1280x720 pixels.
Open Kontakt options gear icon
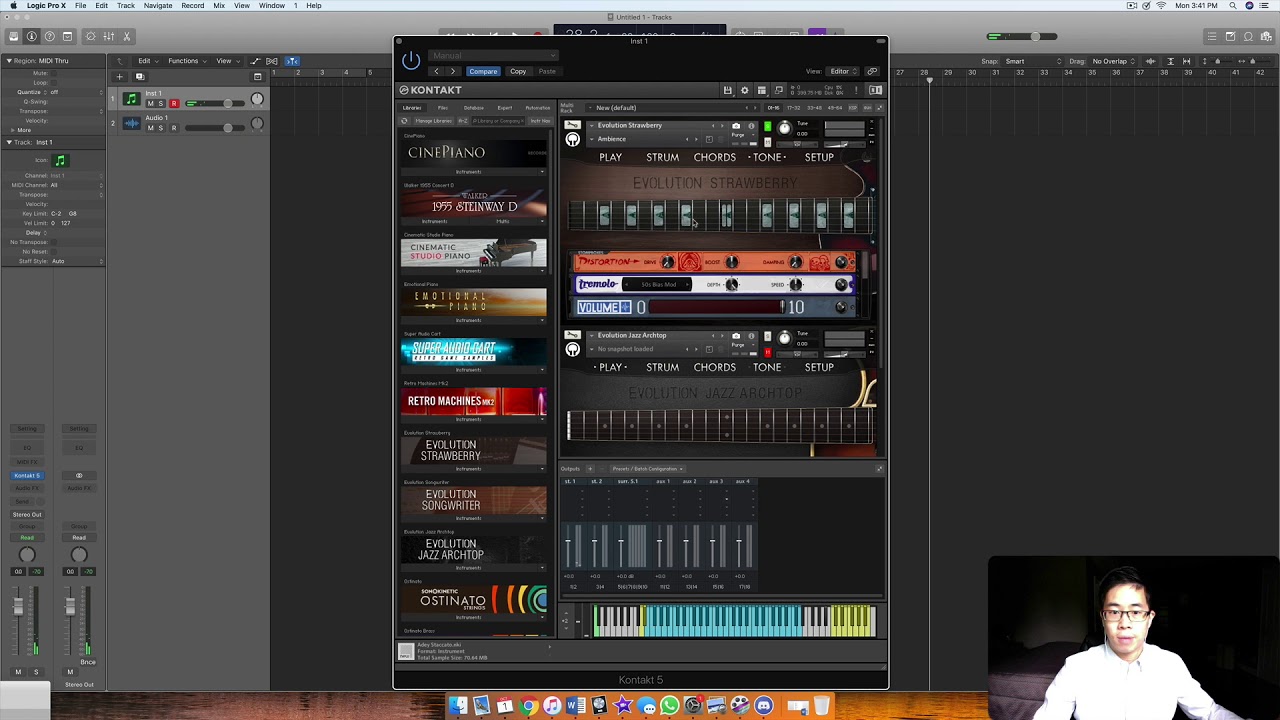(744, 90)
